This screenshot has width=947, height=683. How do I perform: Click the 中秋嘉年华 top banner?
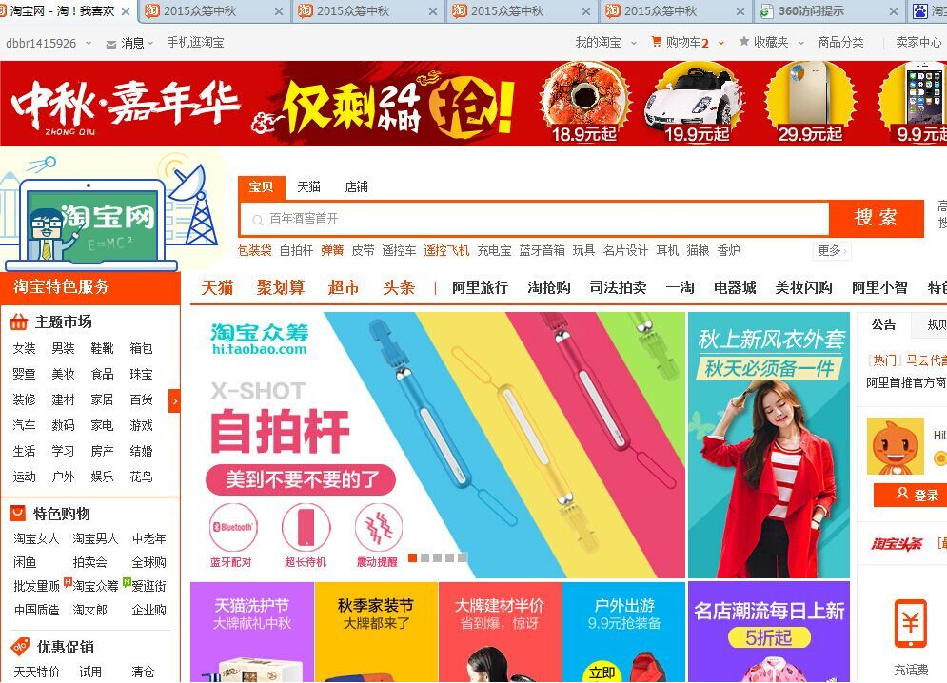click(x=474, y=103)
